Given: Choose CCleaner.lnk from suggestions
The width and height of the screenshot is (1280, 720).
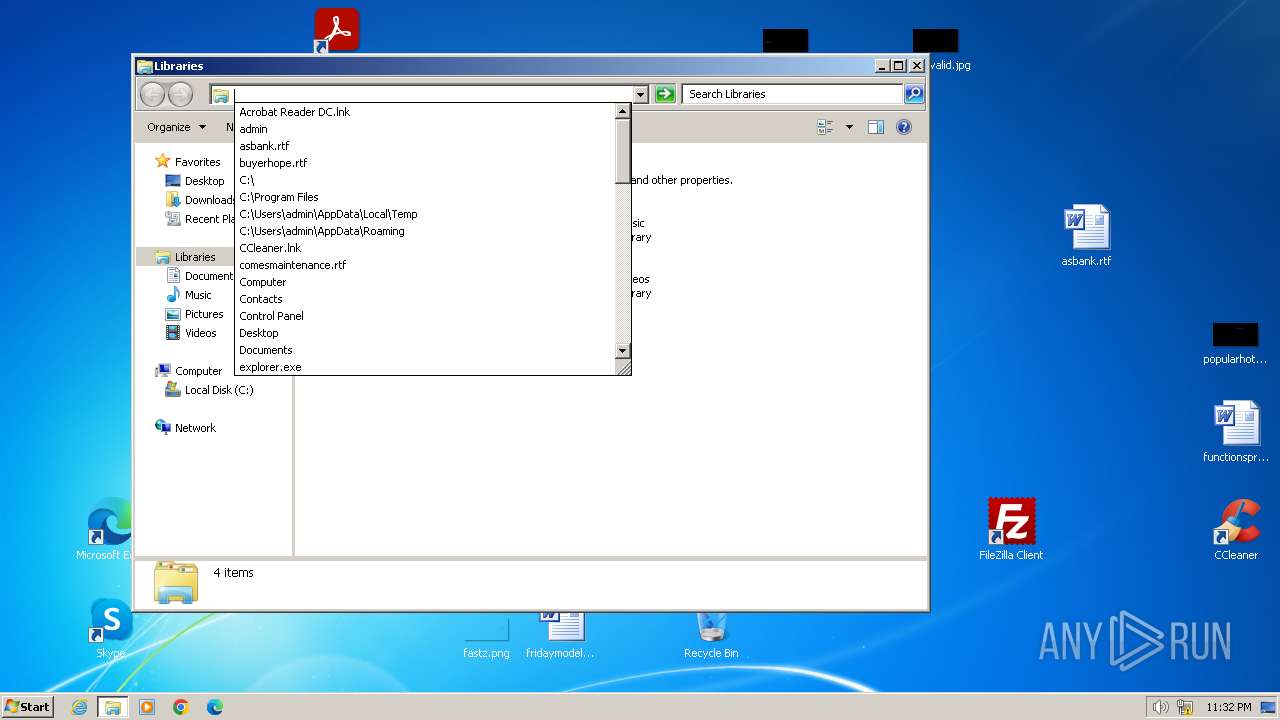Looking at the screenshot, I should point(425,248).
